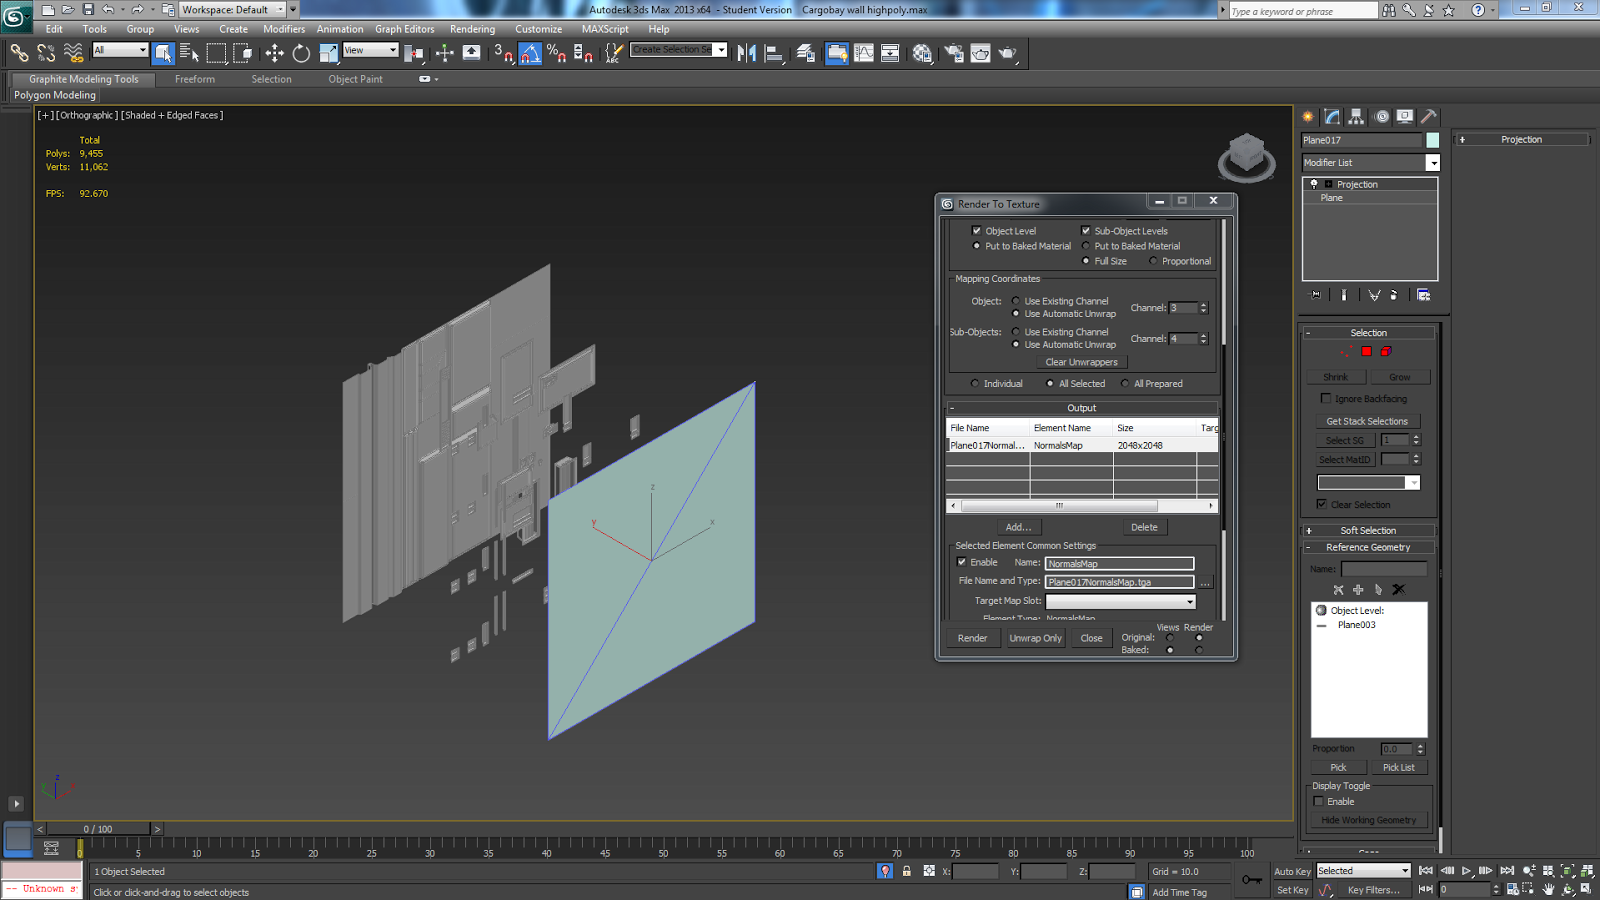The height and width of the screenshot is (900, 1600).
Task: Select the Select Object tool
Action: (164, 53)
